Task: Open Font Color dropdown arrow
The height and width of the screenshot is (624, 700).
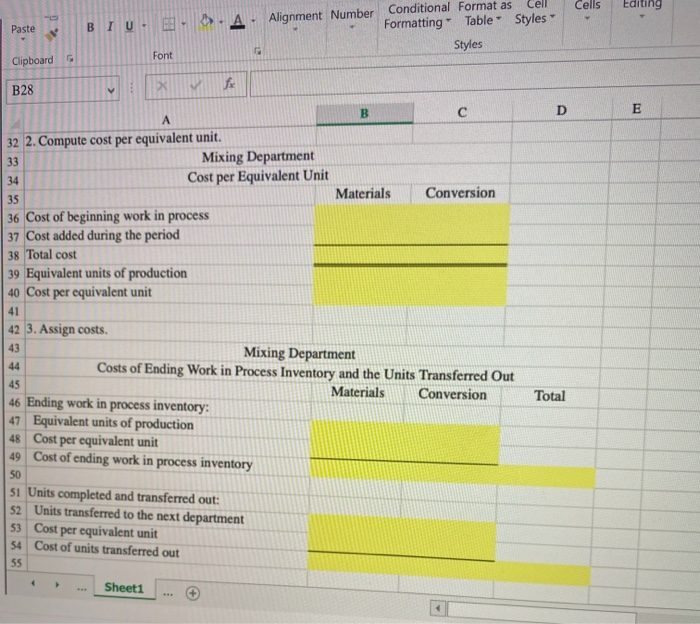Action: pos(253,21)
